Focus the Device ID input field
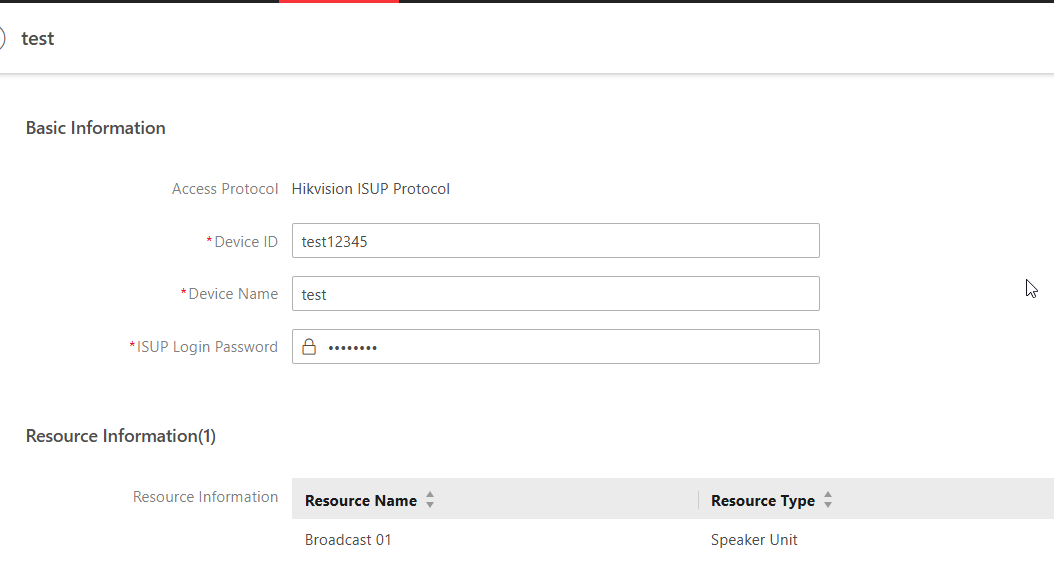The image size is (1054, 583). click(x=555, y=241)
